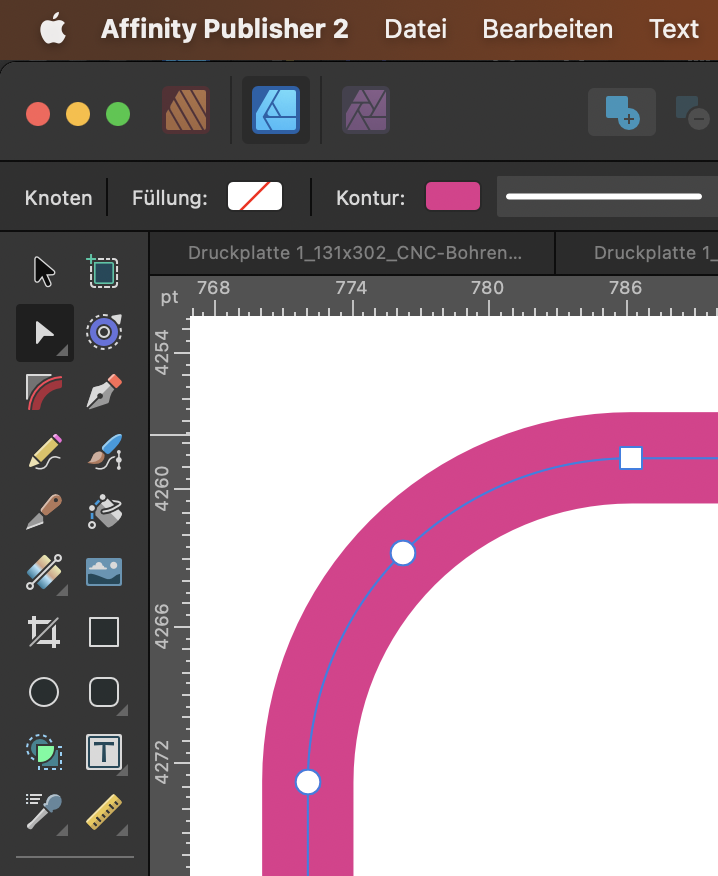This screenshot has width=718, height=876.
Task: Open the Affinity Publisher 2 menu
Action: tap(225, 29)
